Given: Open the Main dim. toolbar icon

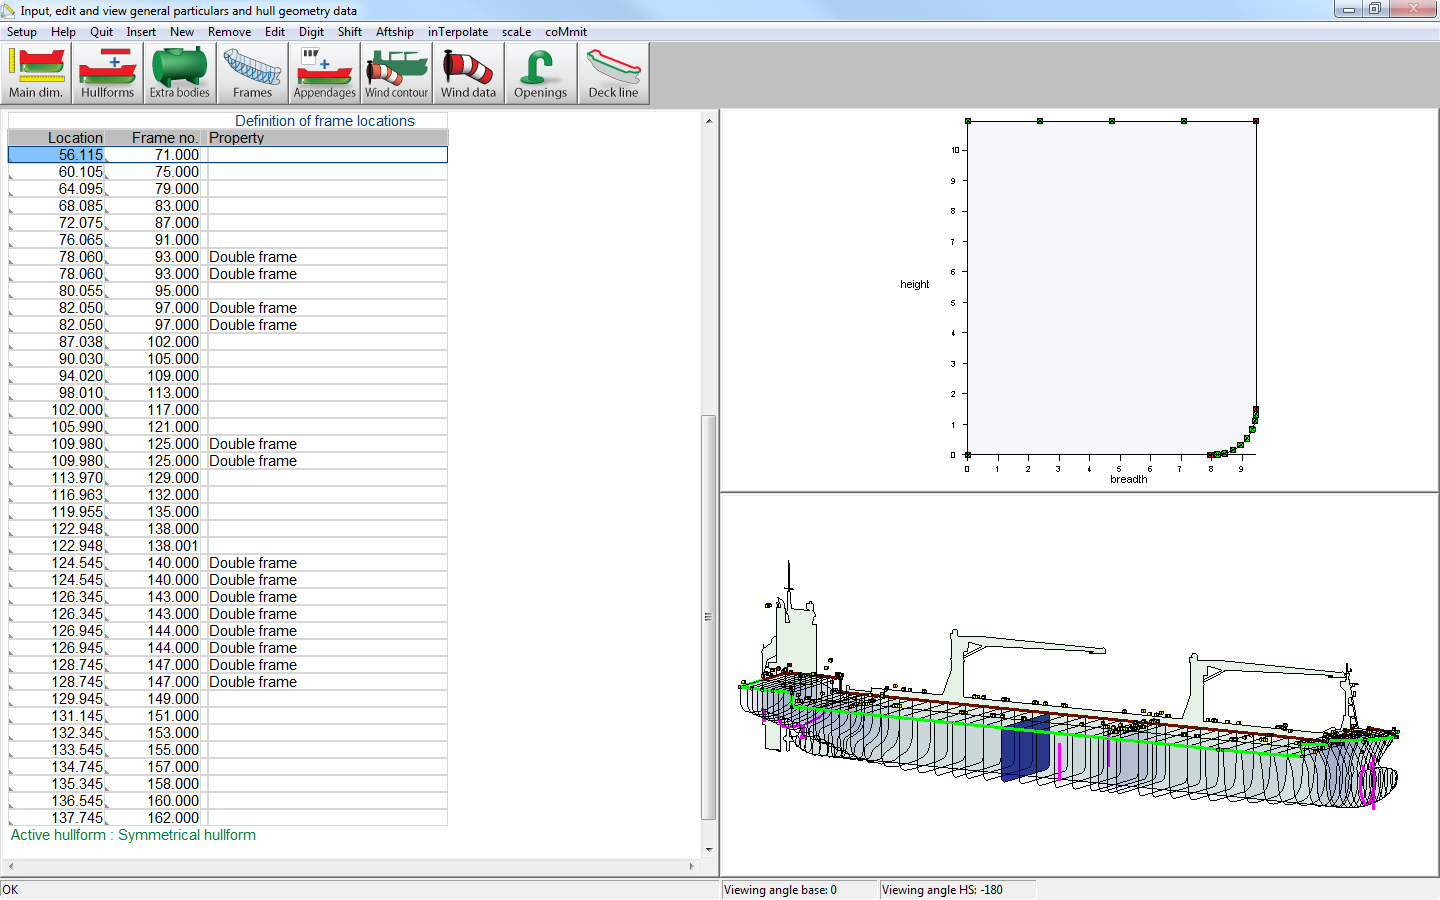Looking at the screenshot, I should coord(36,73).
